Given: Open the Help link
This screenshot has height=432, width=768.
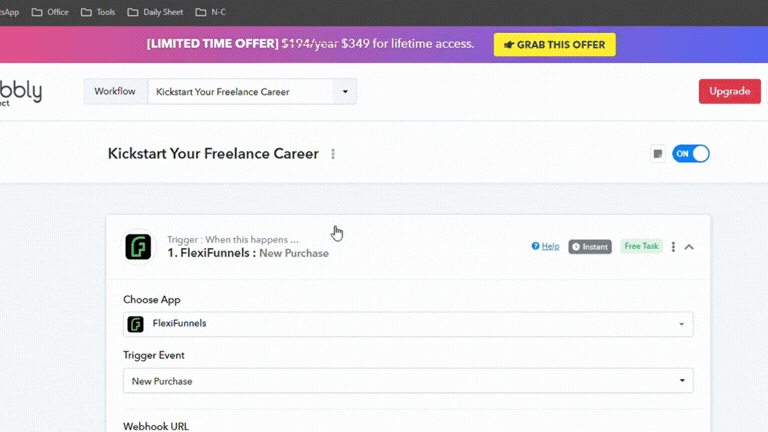Looking at the screenshot, I should (x=550, y=246).
